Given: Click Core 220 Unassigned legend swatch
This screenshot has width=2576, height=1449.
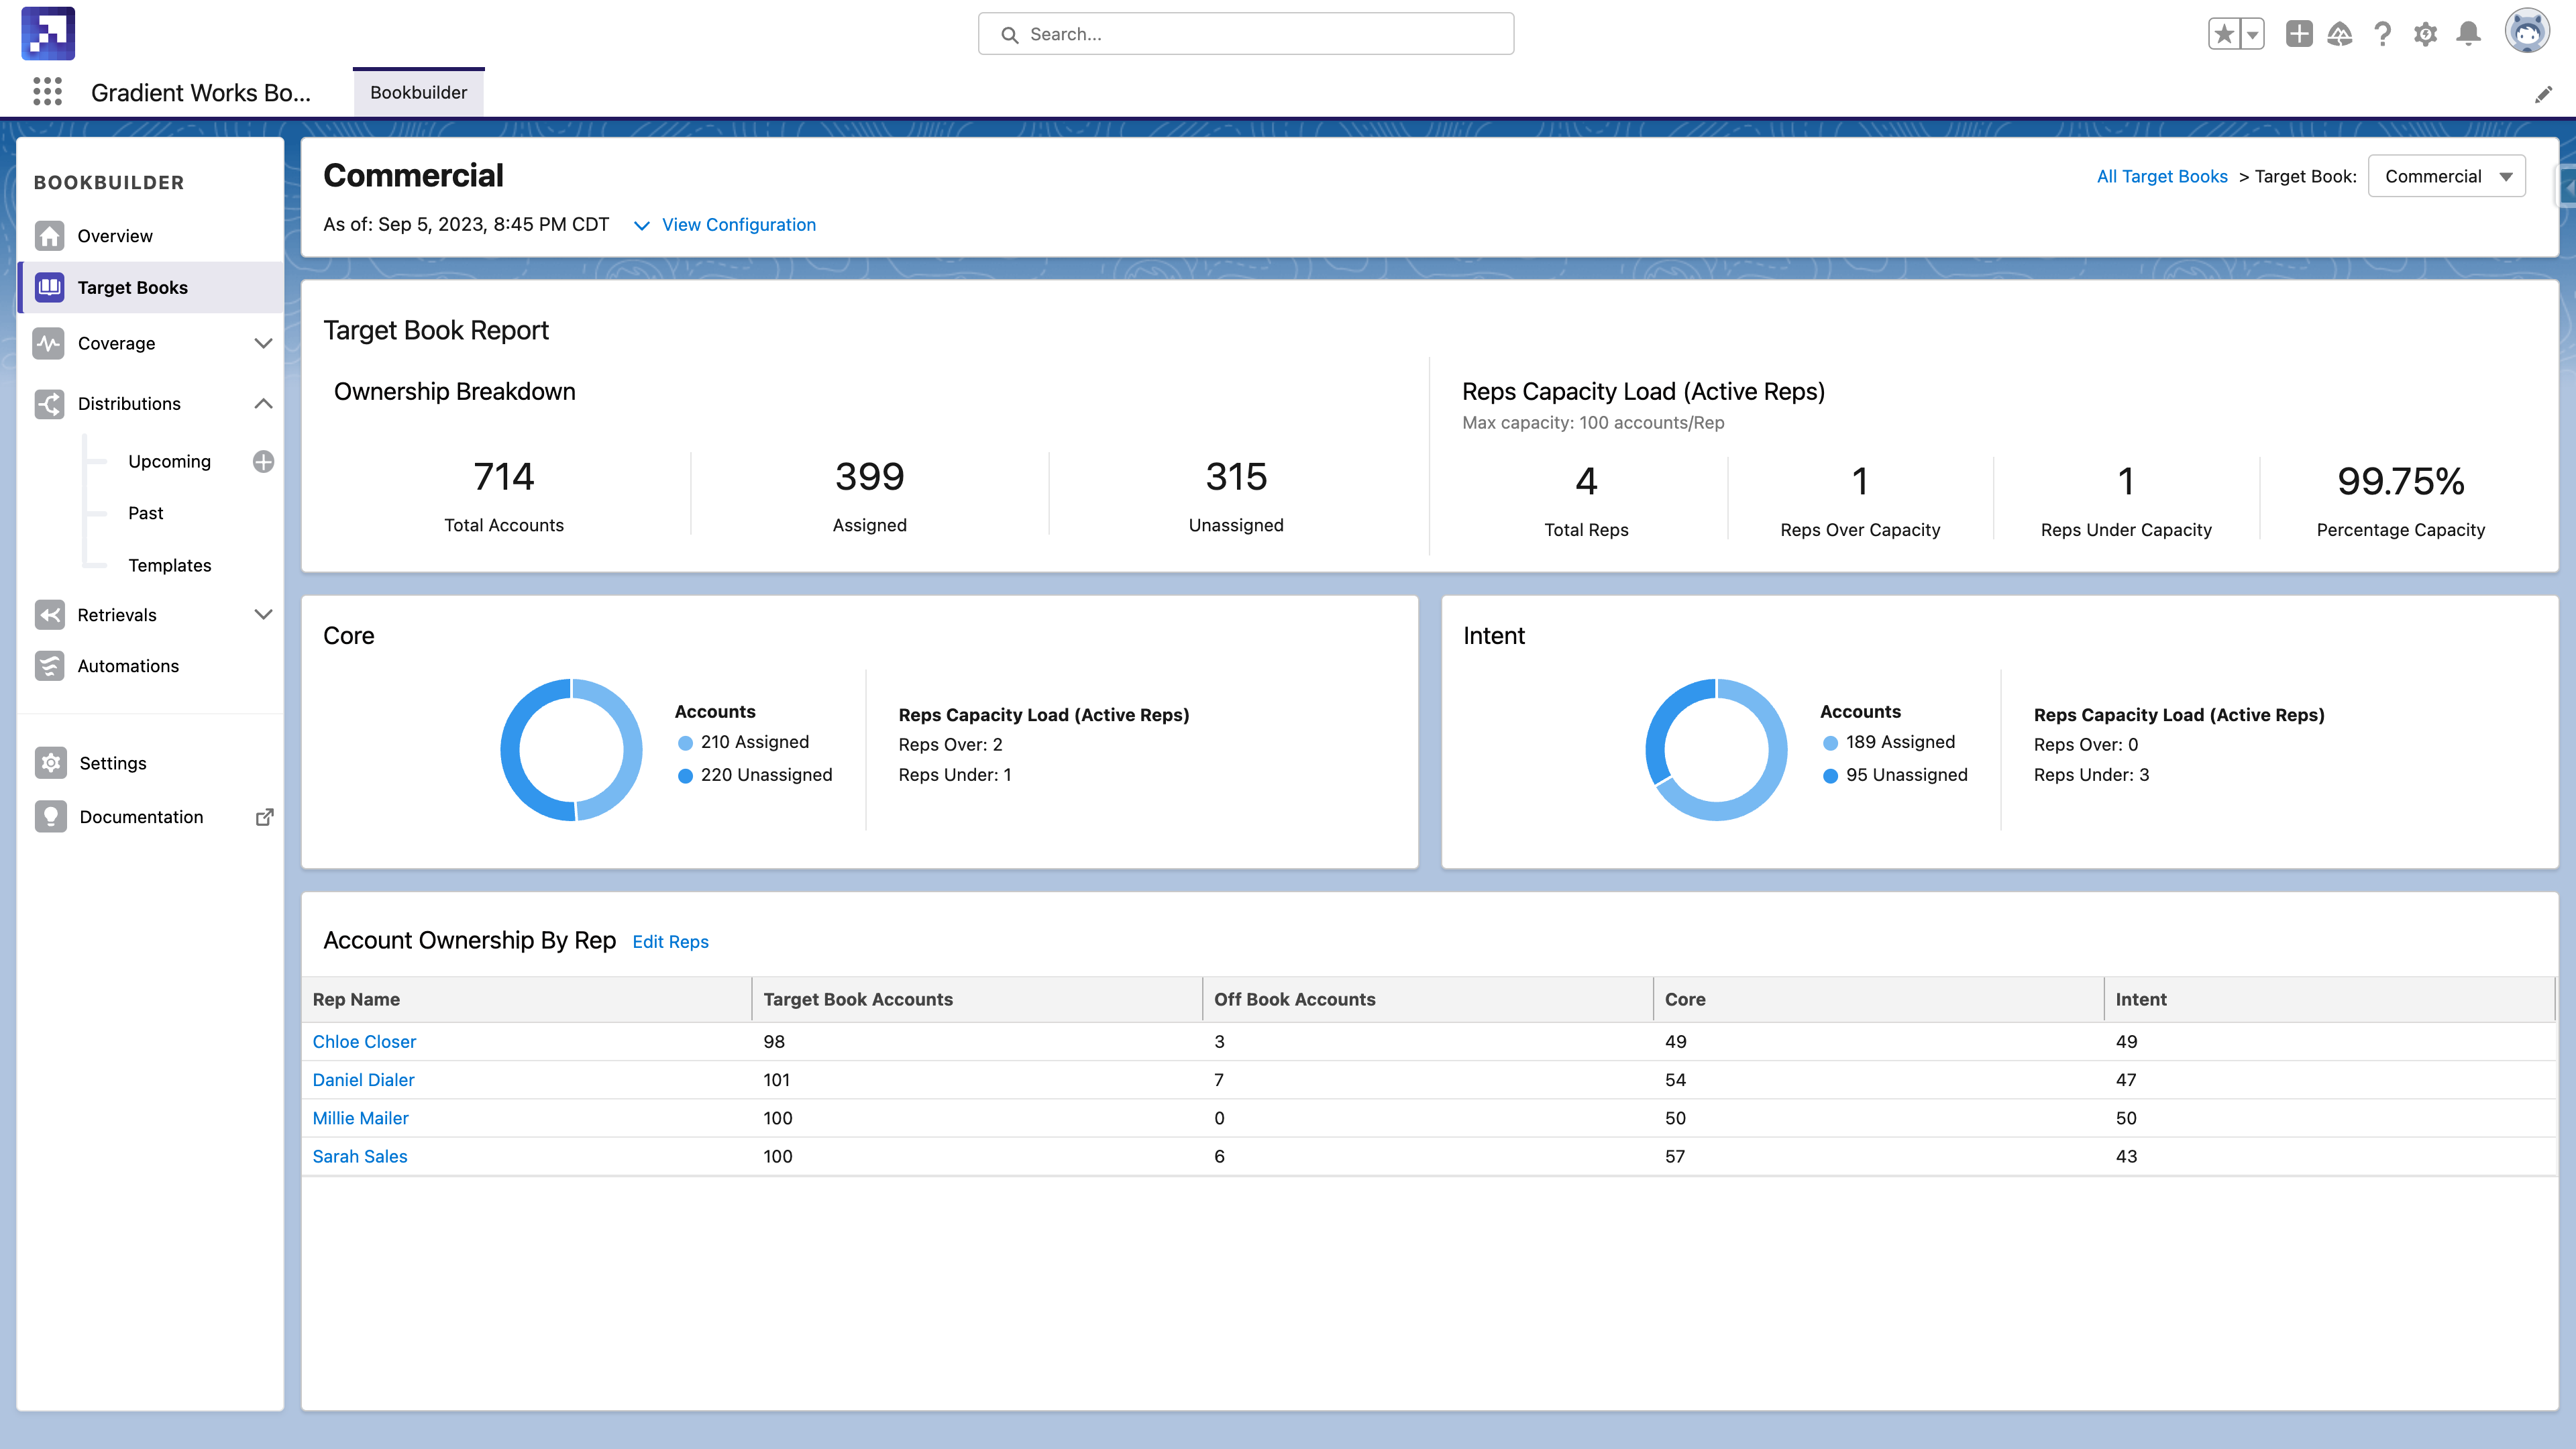Looking at the screenshot, I should coord(685,776).
